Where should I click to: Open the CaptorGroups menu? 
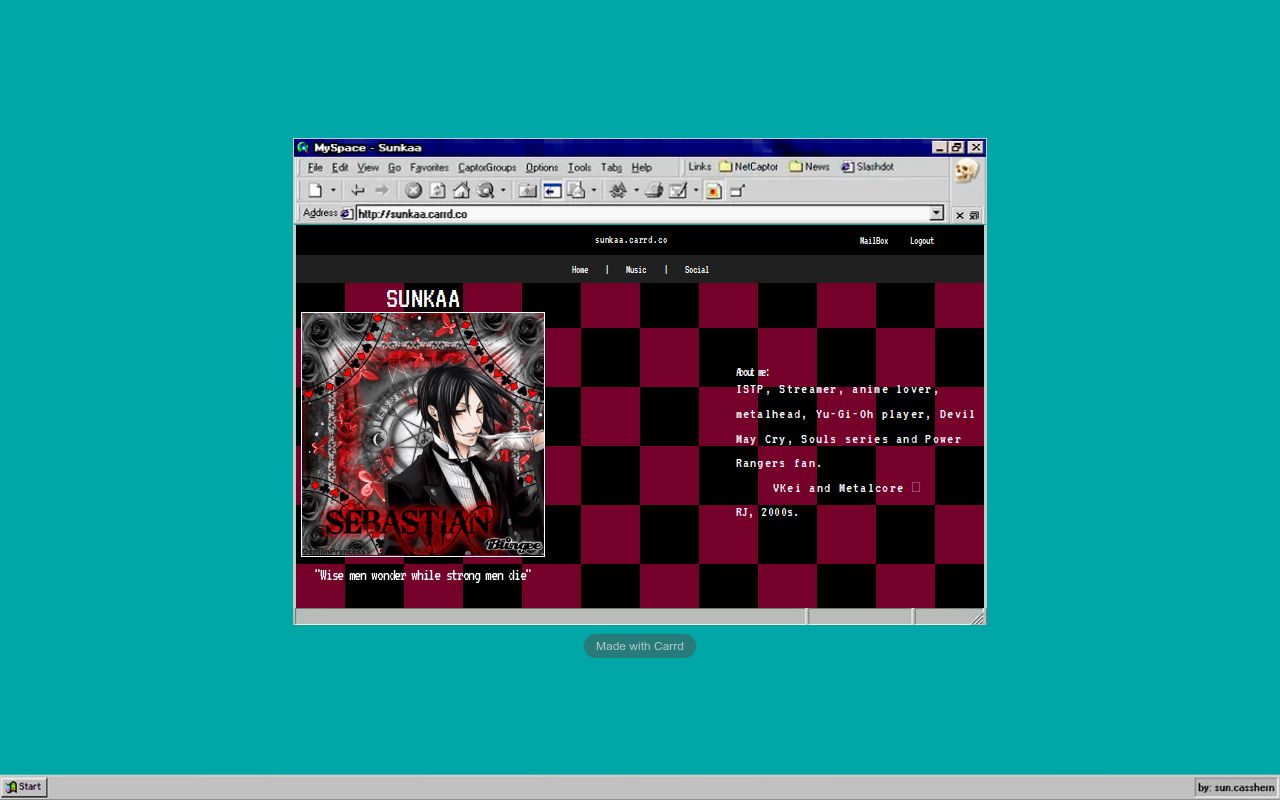pyautogui.click(x=487, y=167)
